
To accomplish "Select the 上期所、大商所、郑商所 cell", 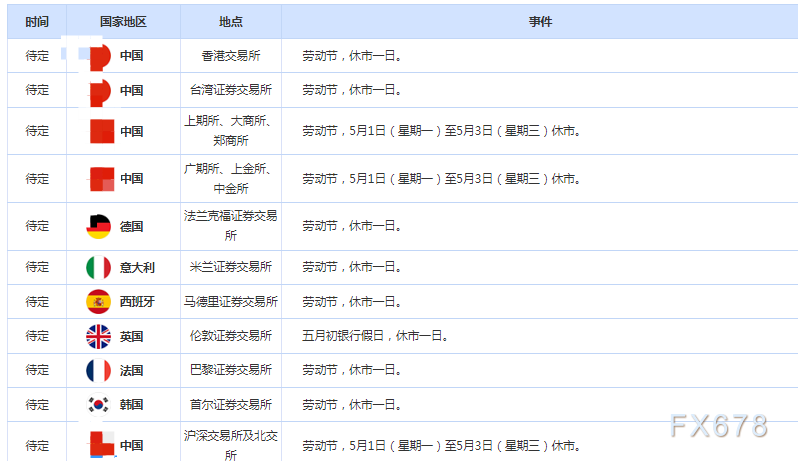I will click(x=231, y=131).
